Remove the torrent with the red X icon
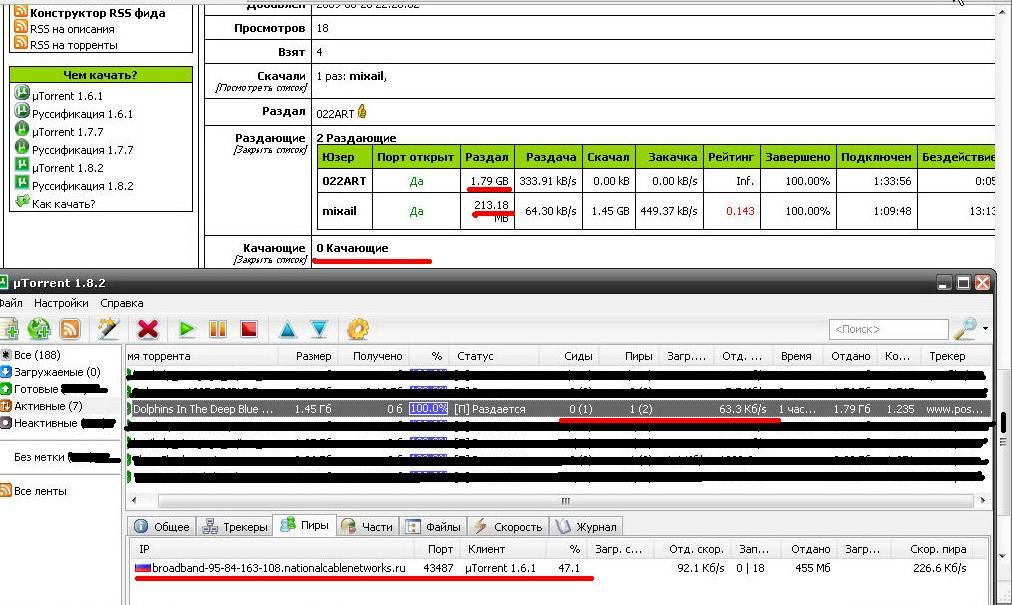Image resolution: width=1012 pixels, height=605 pixels. (x=148, y=329)
